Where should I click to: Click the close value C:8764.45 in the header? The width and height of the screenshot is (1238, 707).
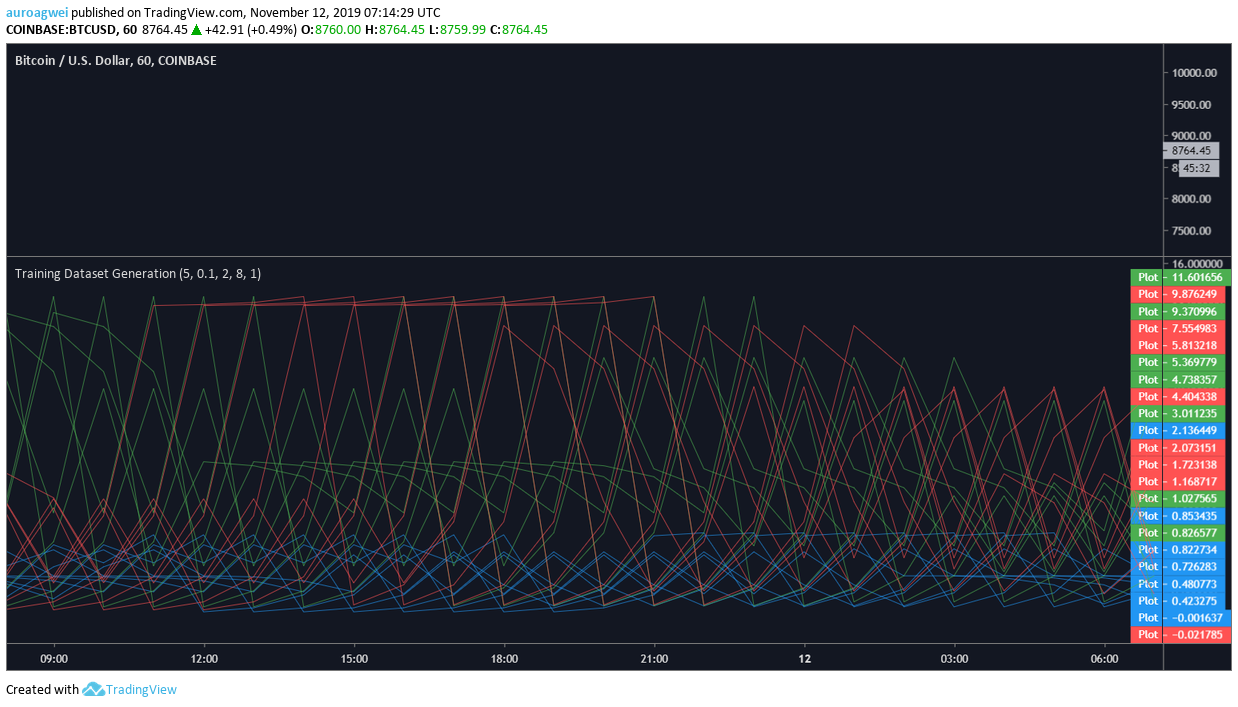coord(519,29)
